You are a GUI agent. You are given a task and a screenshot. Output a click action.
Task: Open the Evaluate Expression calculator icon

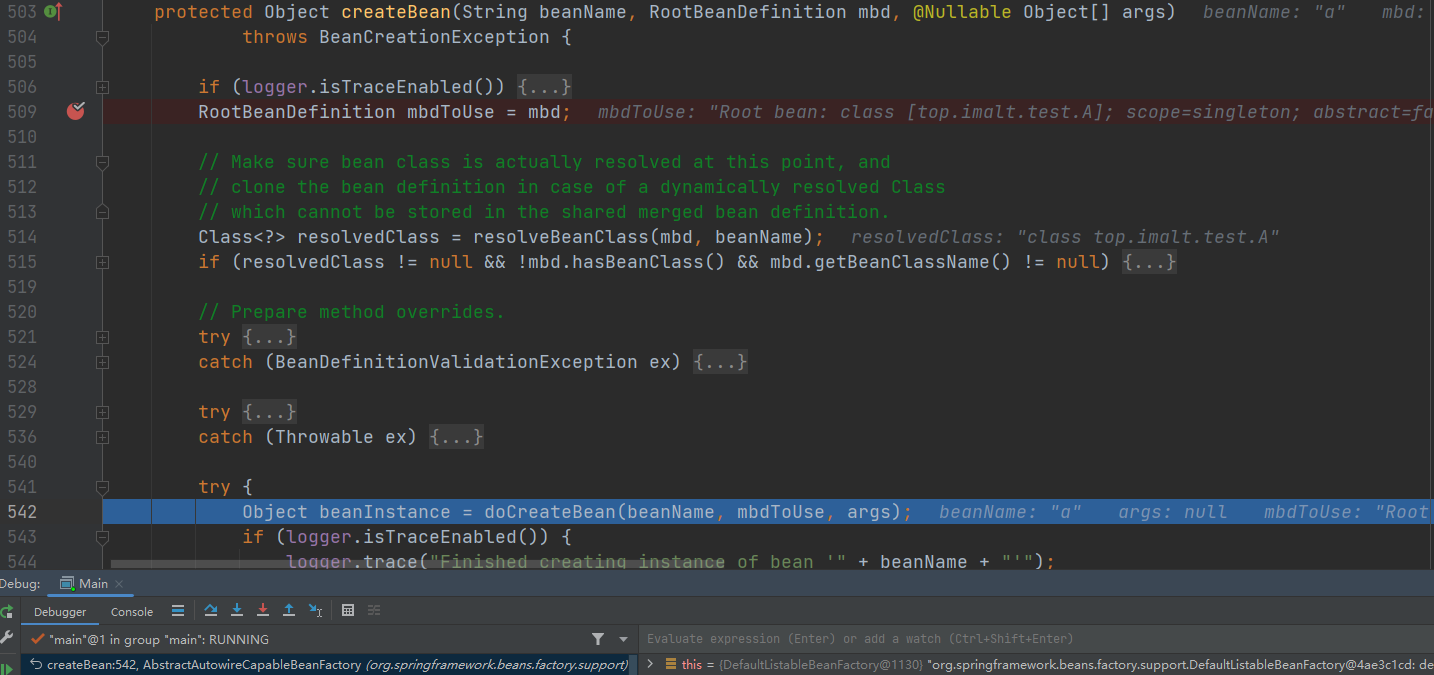pos(348,611)
